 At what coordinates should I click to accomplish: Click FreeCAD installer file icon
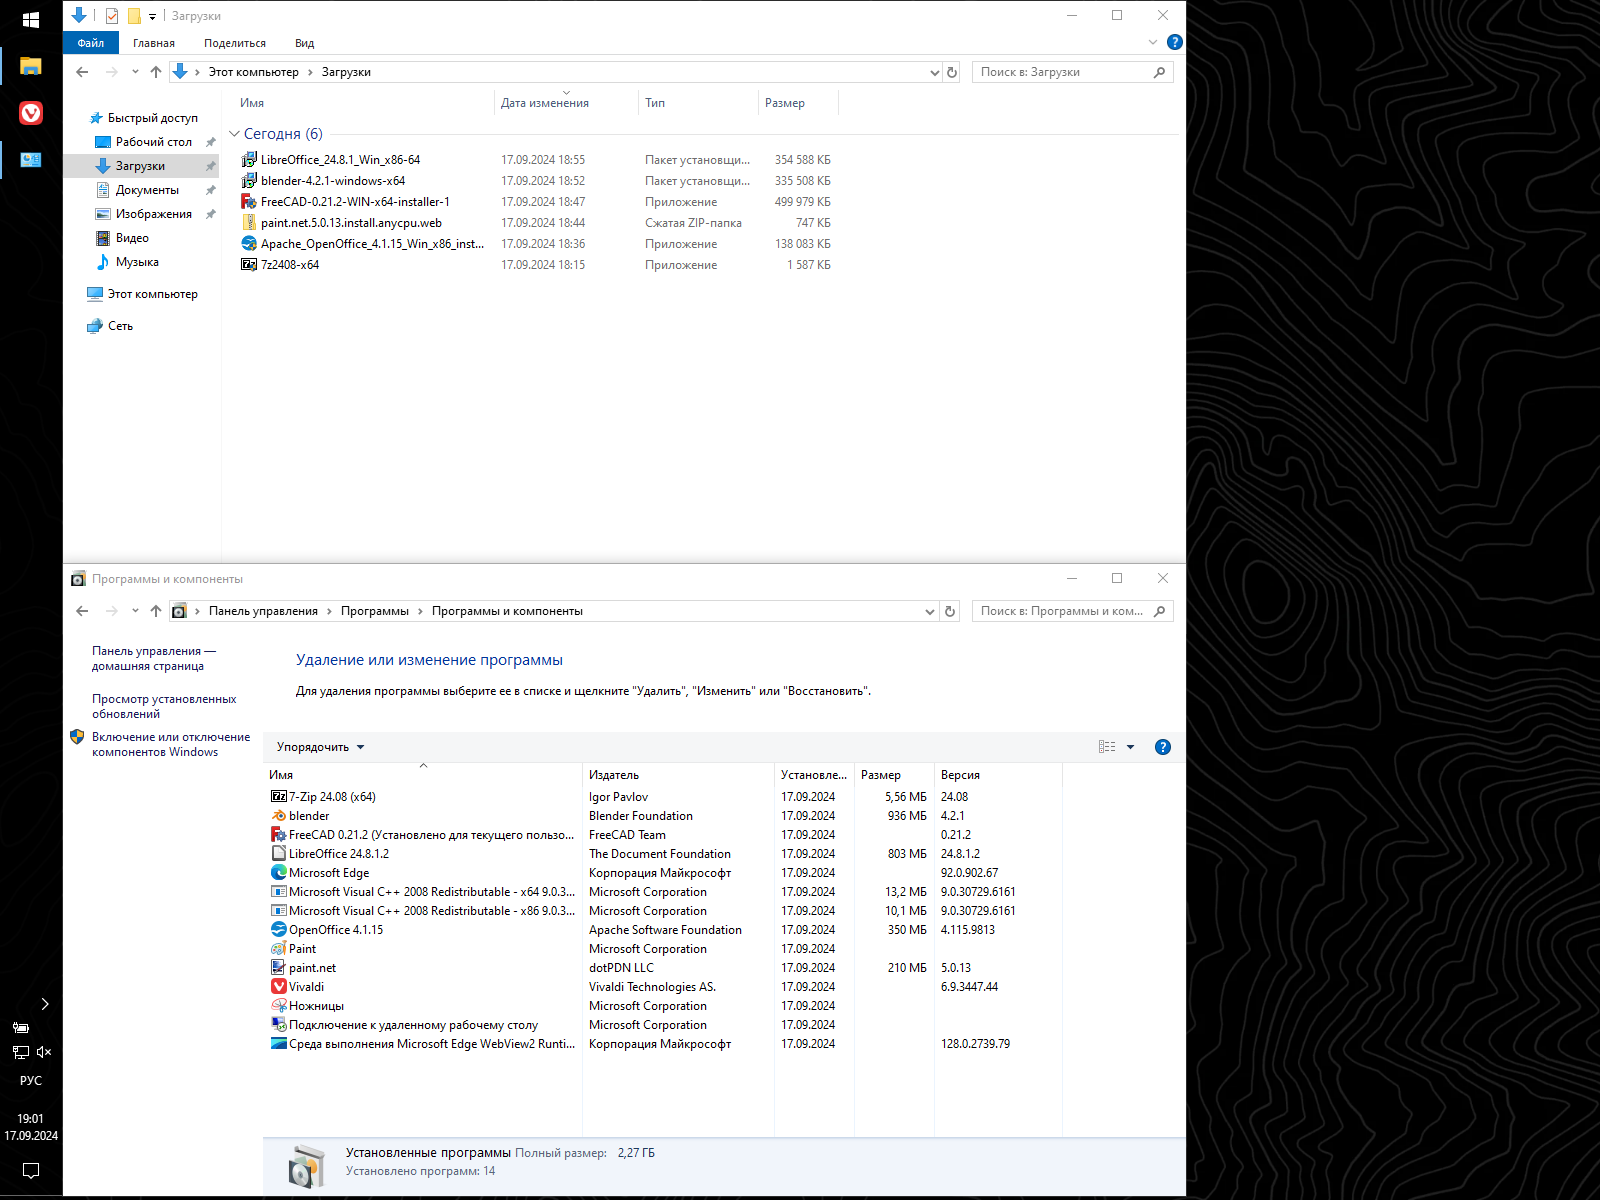click(249, 202)
